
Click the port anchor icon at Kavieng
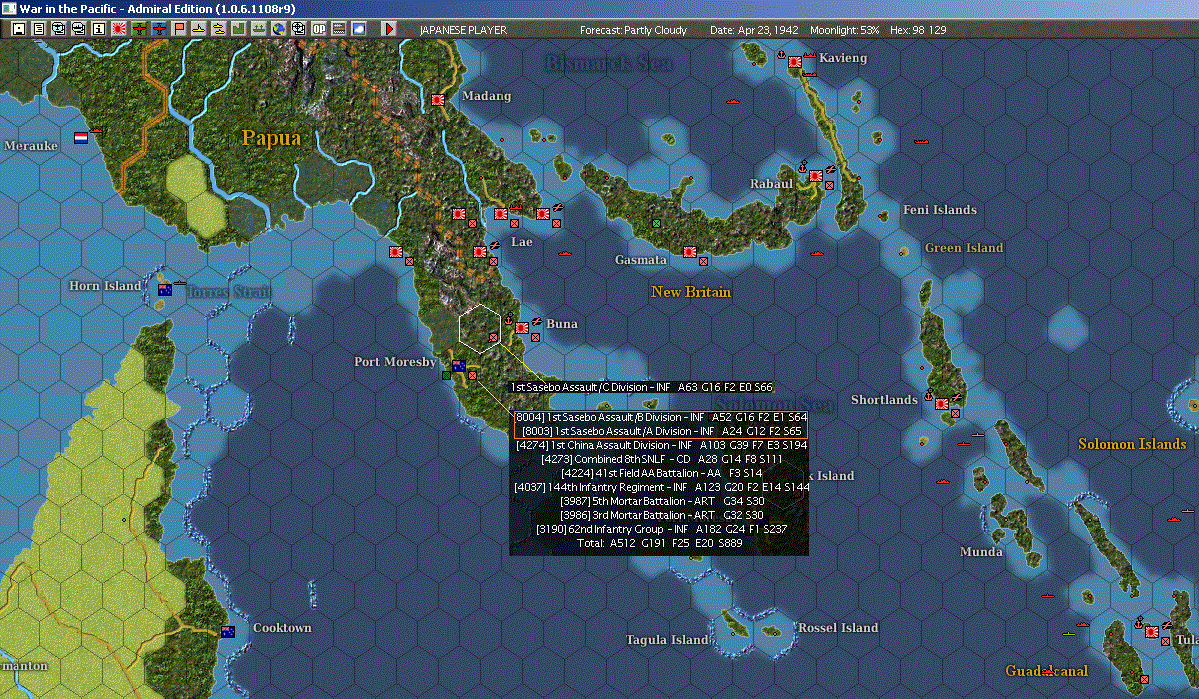(x=781, y=54)
